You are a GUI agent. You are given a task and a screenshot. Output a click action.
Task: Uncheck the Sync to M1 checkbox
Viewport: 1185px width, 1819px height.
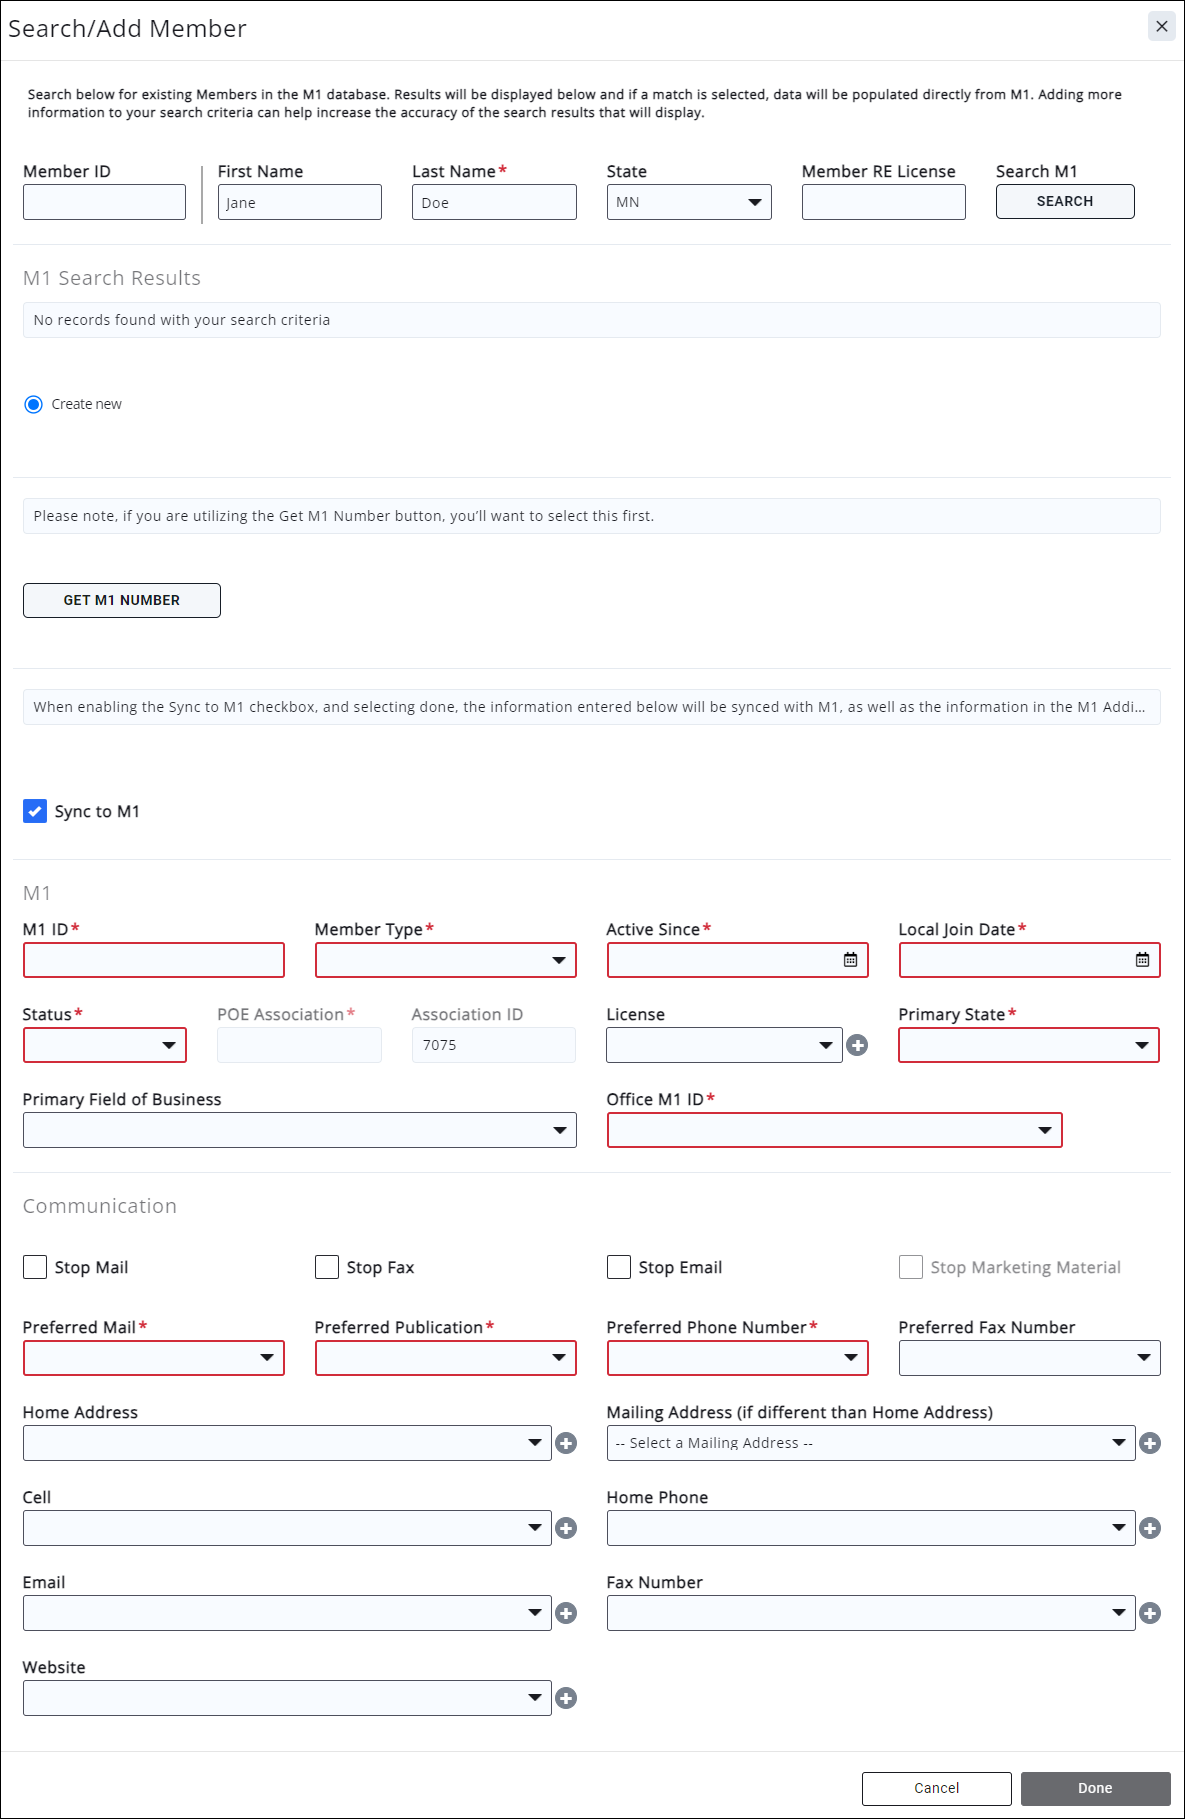tap(35, 811)
